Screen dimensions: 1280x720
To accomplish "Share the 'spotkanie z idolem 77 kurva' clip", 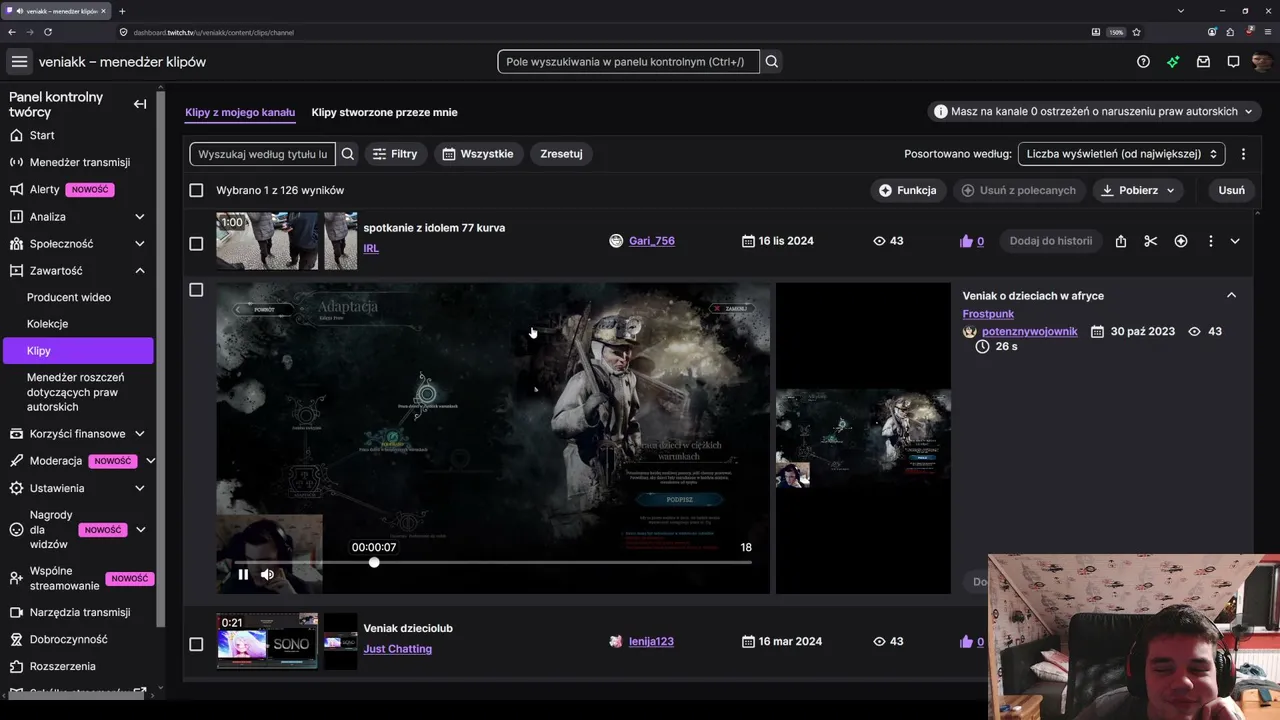I will pyautogui.click(x=1121, y=241).
